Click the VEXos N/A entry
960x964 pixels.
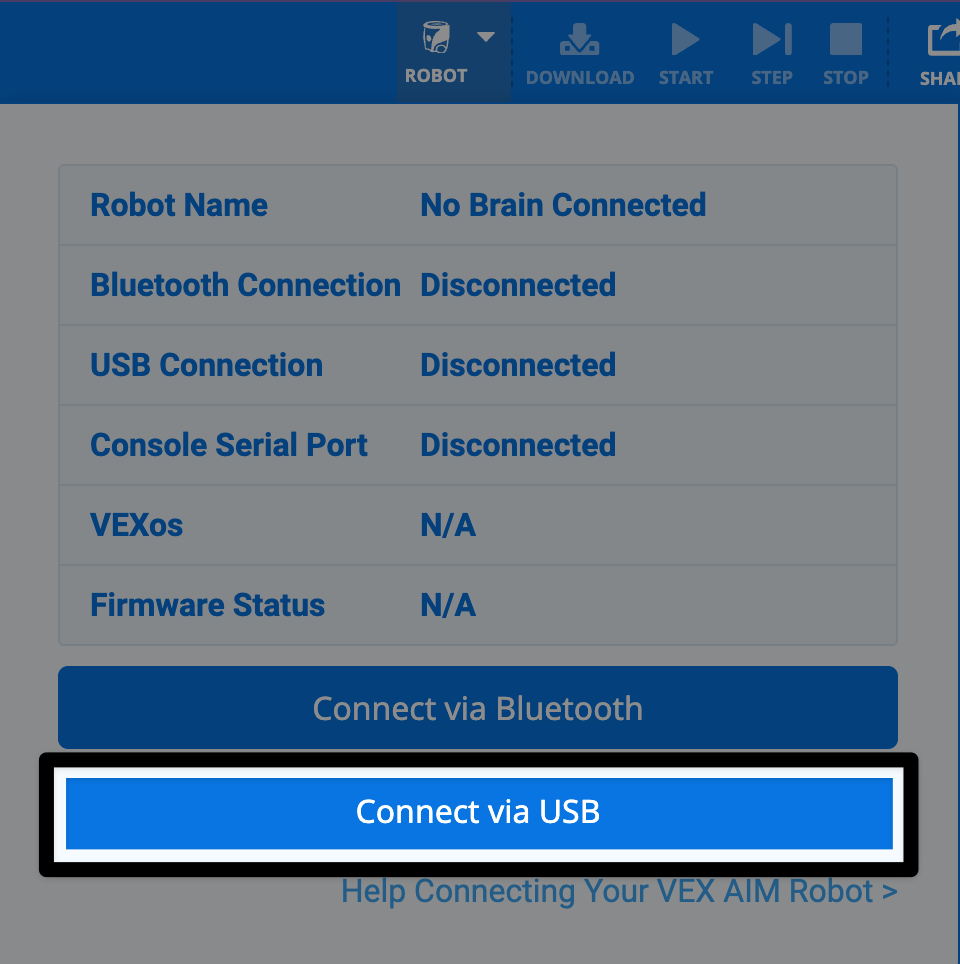[x=478, y=525]
